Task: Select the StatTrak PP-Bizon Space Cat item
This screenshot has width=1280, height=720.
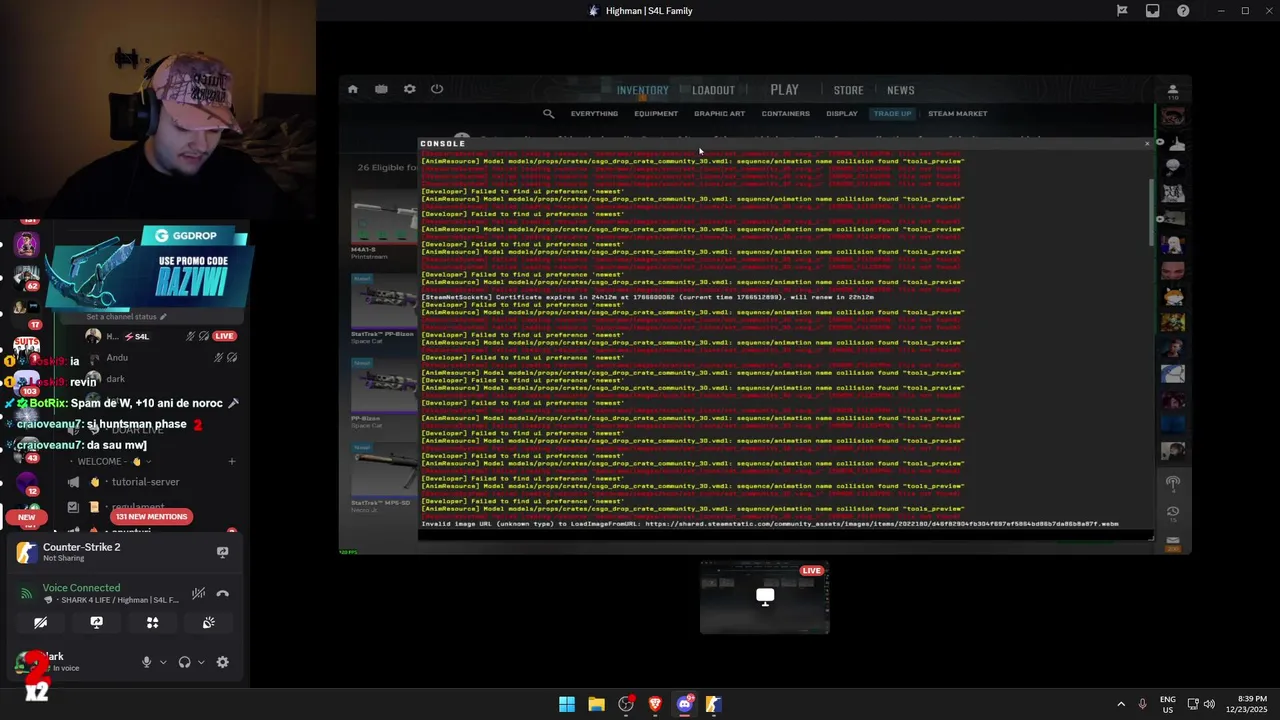Action: pyautogui.click(x=384, y=309)
